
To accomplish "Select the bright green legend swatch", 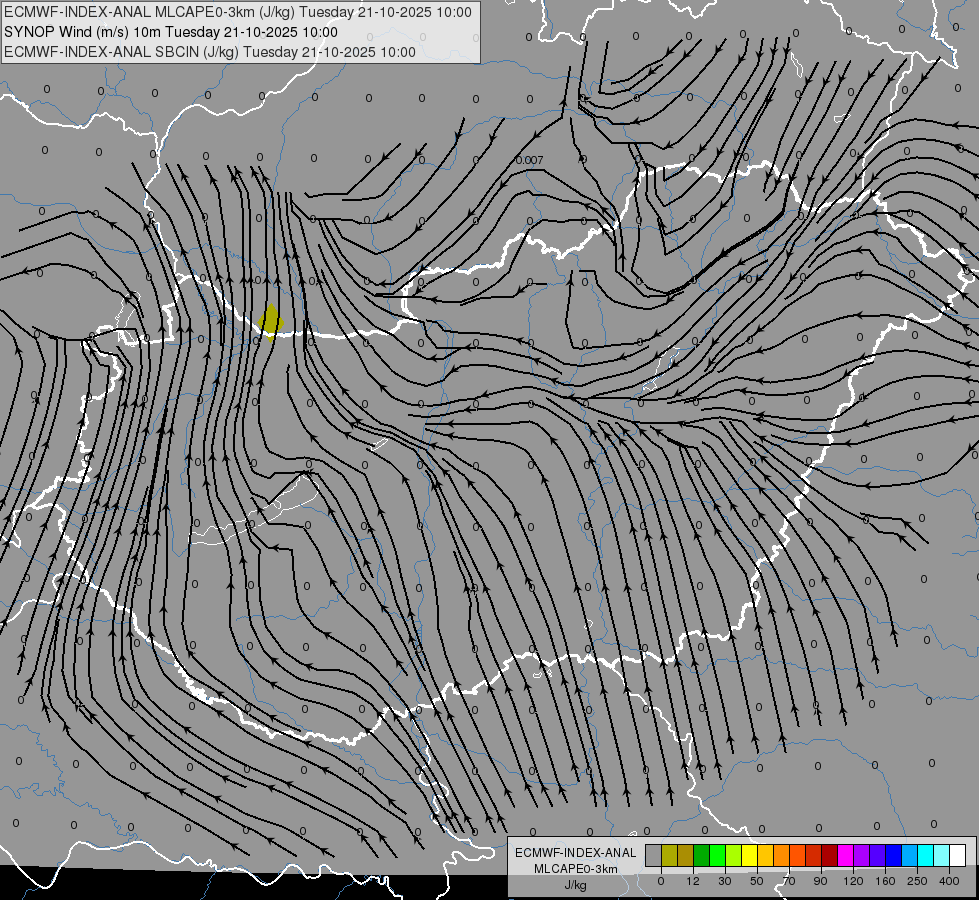I will pos(717,855).
